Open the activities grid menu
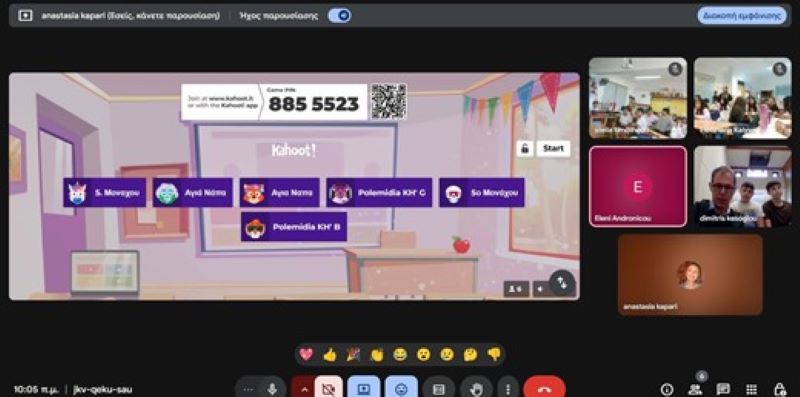 (751, 389)
